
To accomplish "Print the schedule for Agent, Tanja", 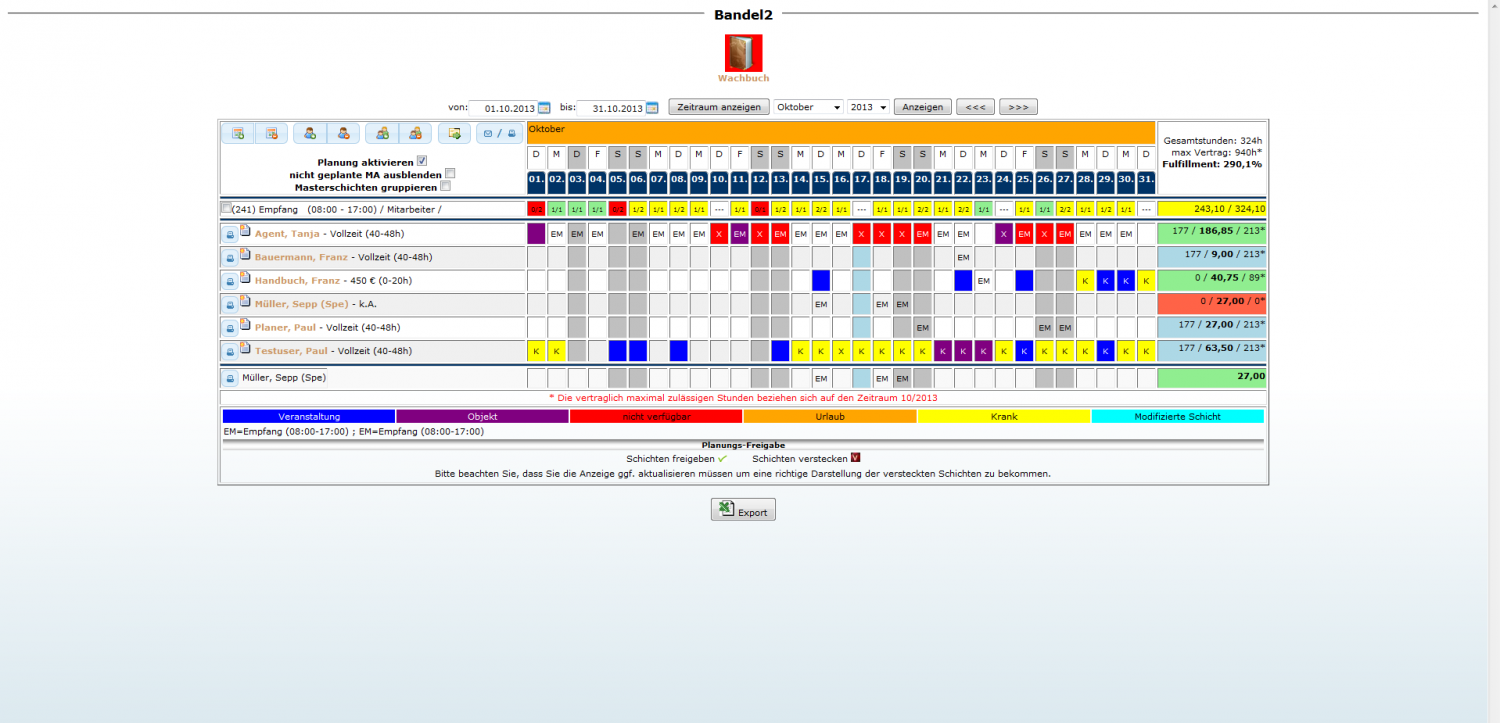I will 229,234.
